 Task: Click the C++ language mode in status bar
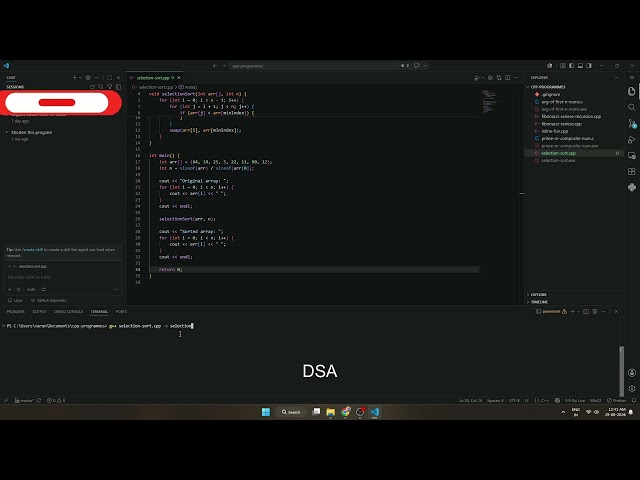544,400
